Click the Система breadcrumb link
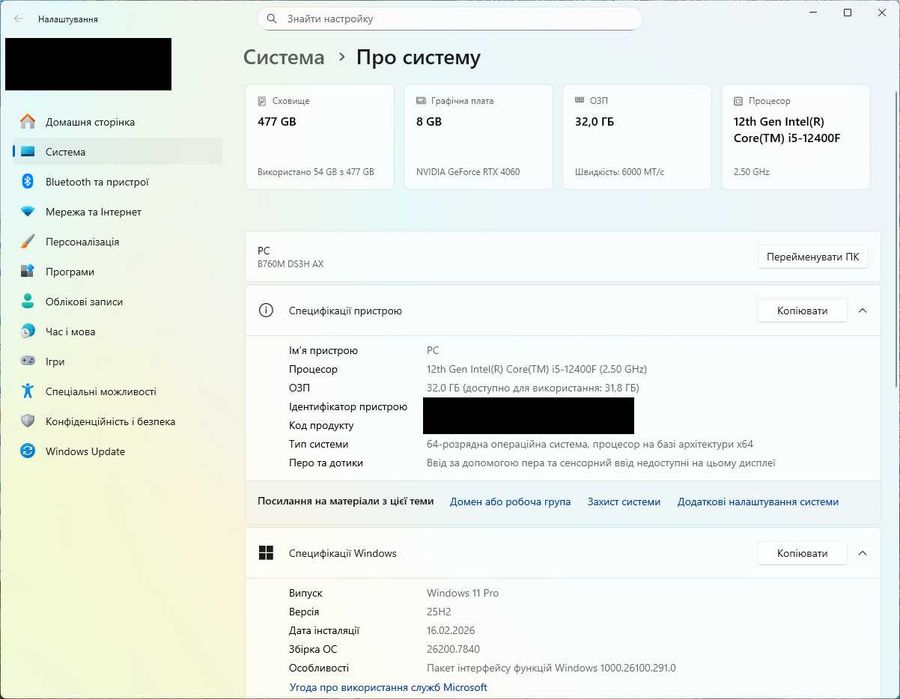 [284, 57]
